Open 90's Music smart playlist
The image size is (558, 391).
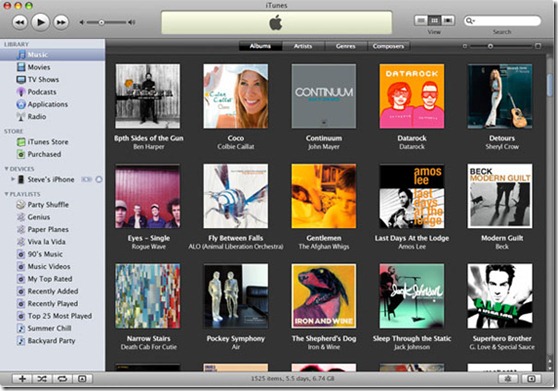[x=52, y=254]
